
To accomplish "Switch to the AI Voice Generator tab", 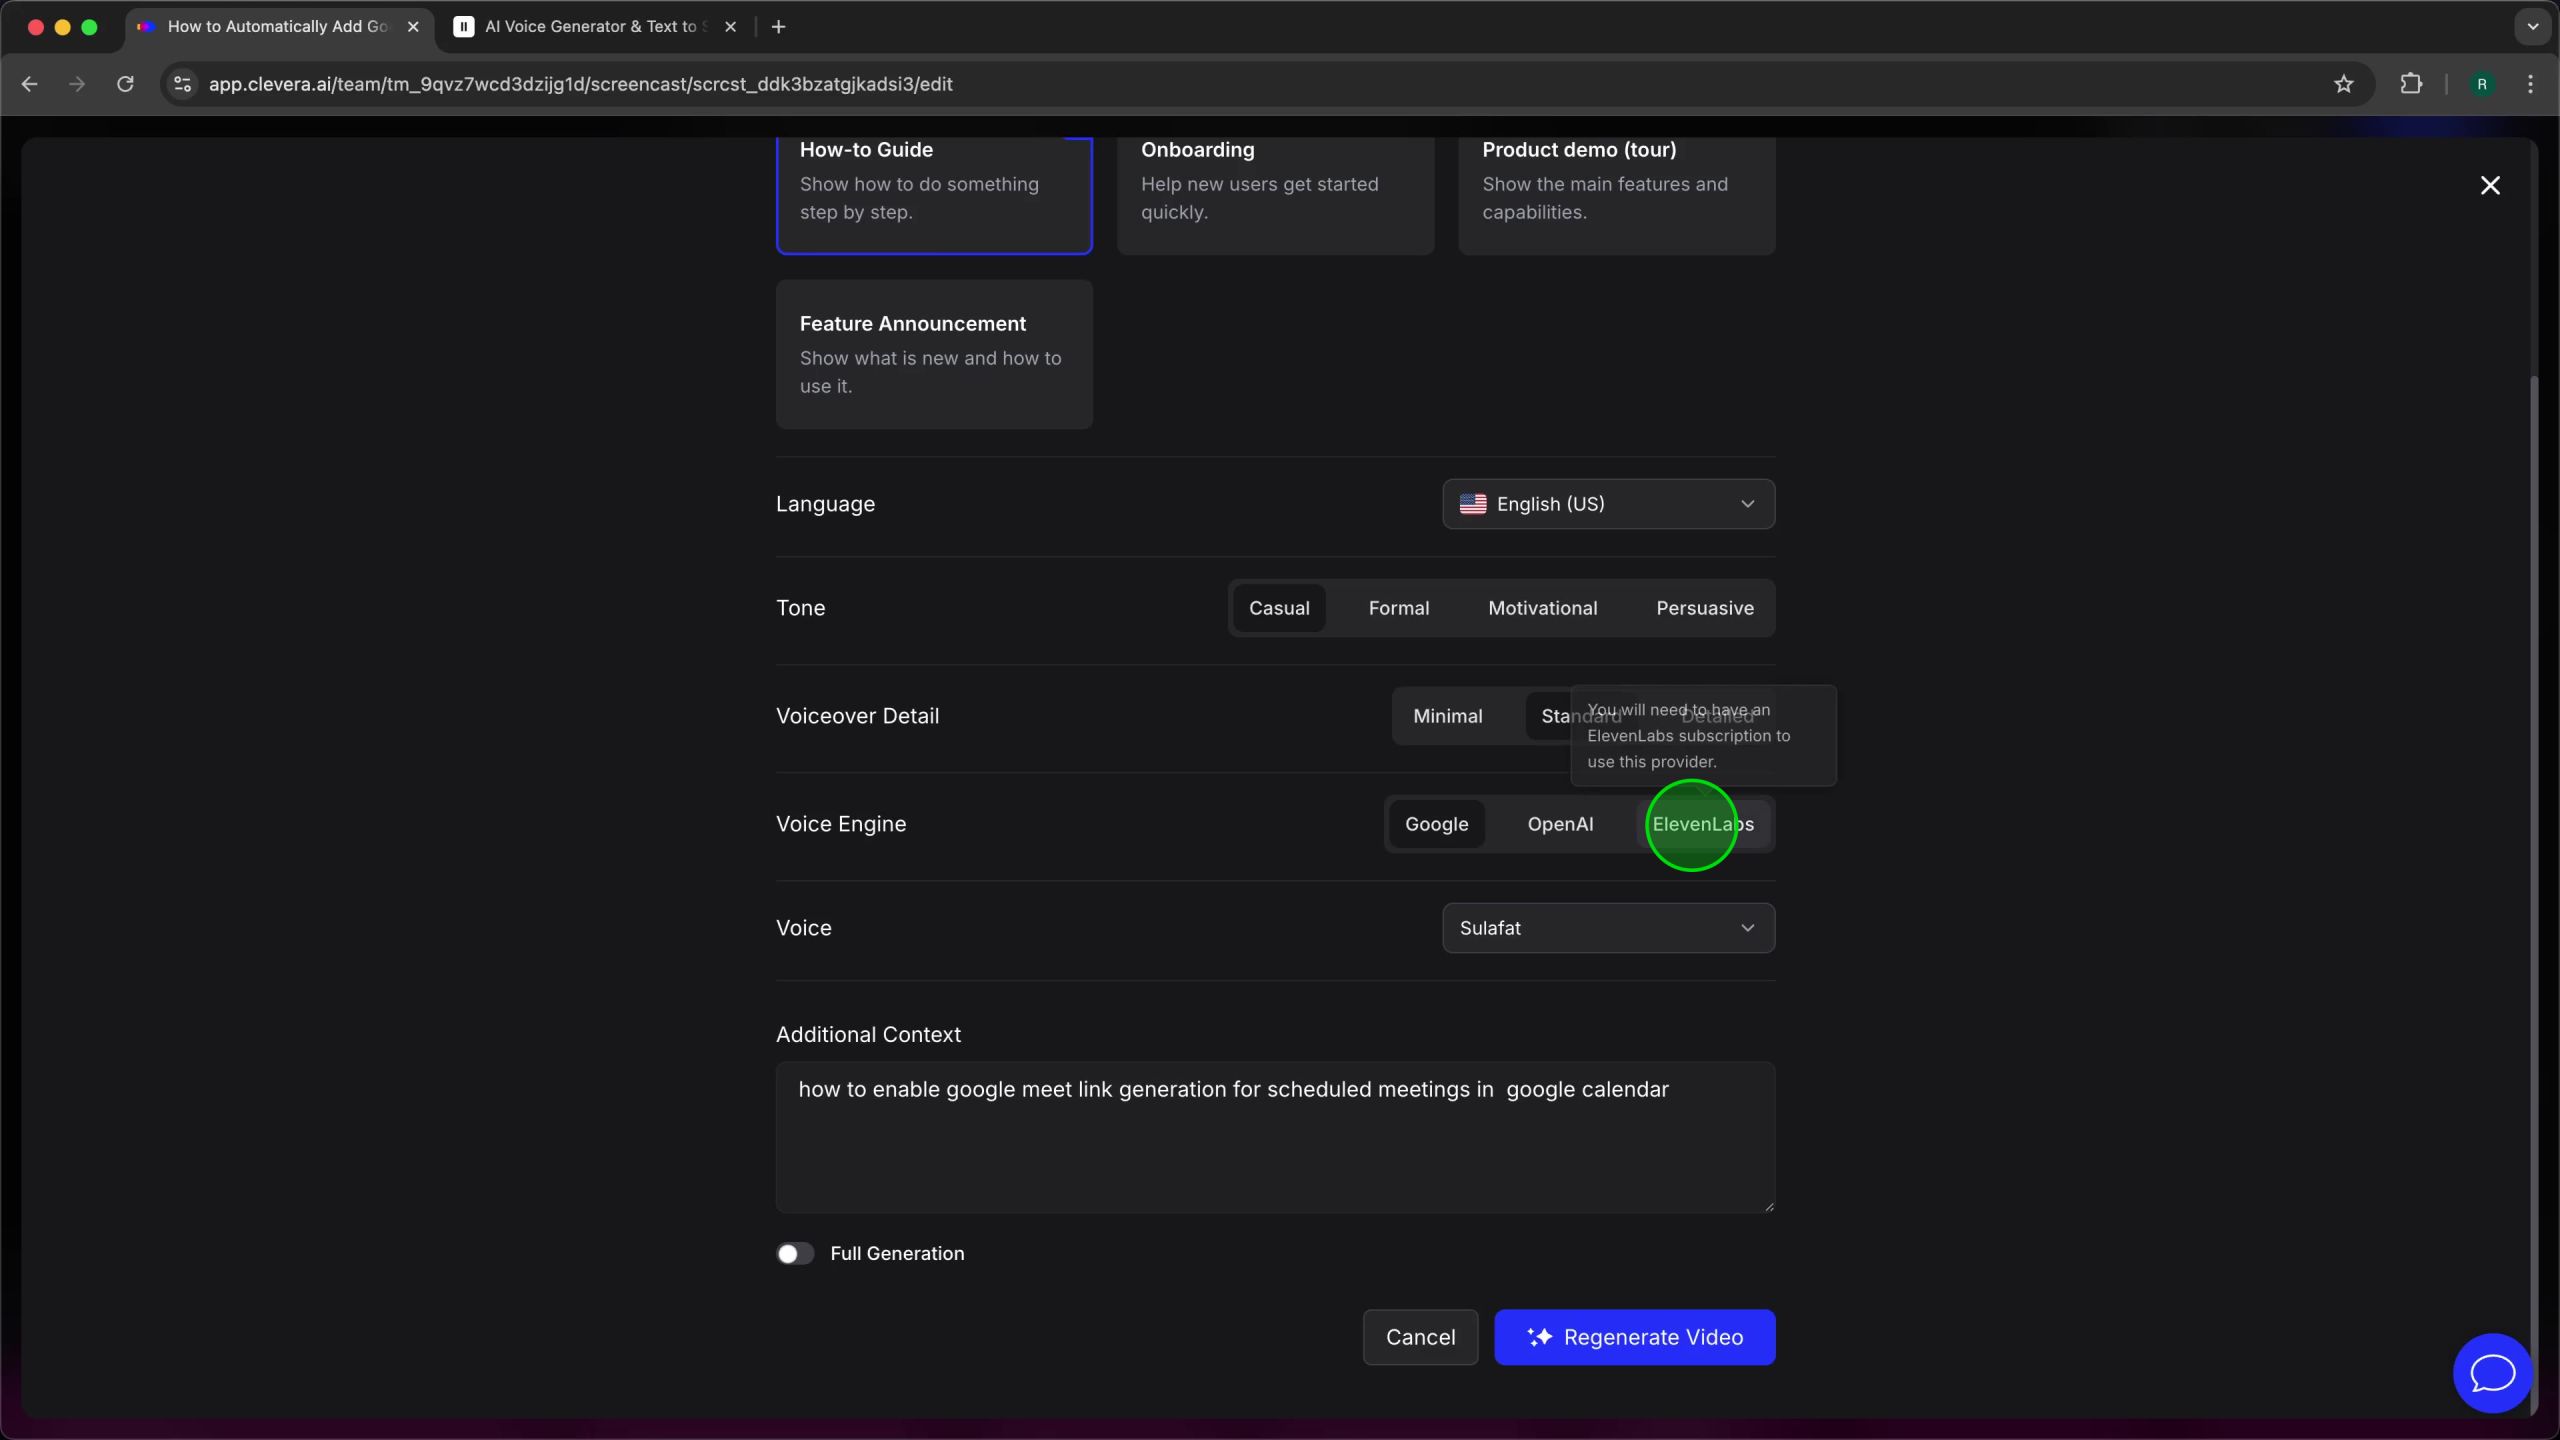I will (x=590, y=27).
